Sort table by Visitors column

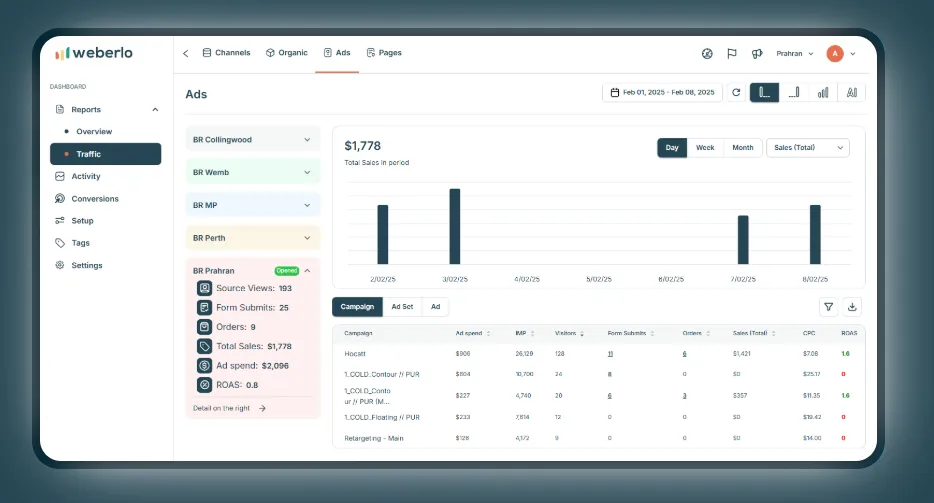coord(569,333)
